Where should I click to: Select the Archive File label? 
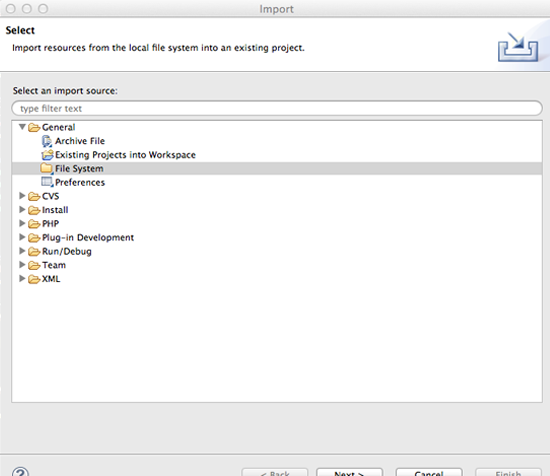[80, 141]
